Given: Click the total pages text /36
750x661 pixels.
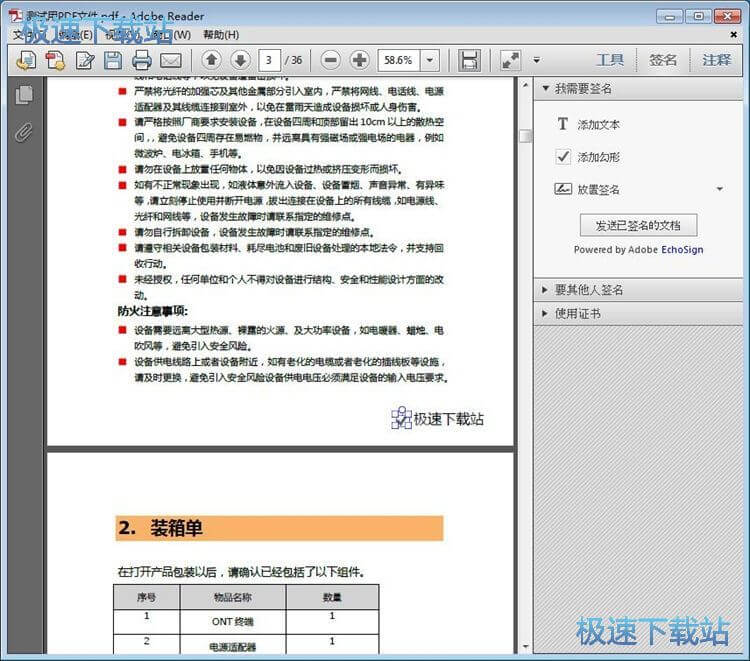Looking at the screenshot, I should (293, 60).
